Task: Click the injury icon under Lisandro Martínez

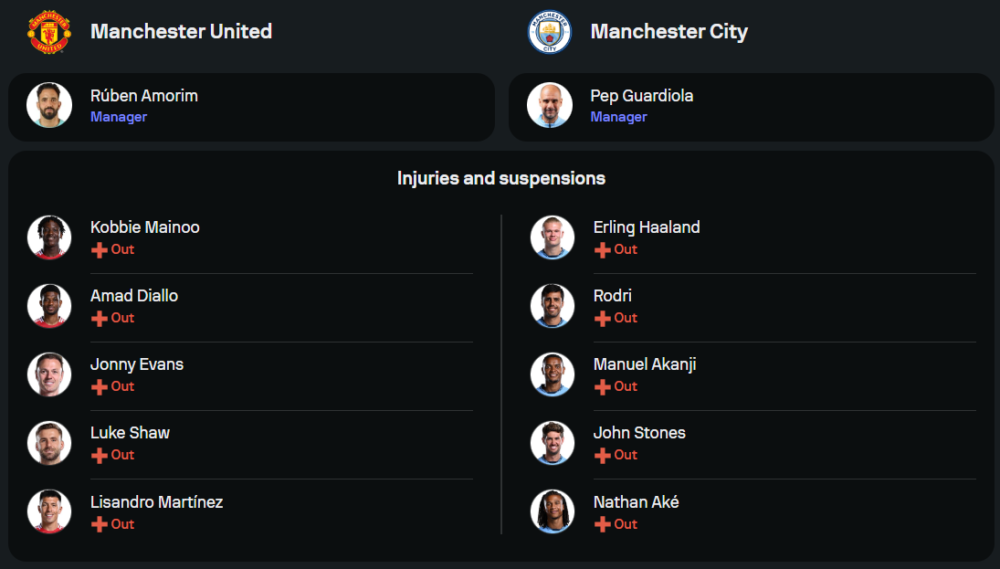Action: [x=99, y=524]
